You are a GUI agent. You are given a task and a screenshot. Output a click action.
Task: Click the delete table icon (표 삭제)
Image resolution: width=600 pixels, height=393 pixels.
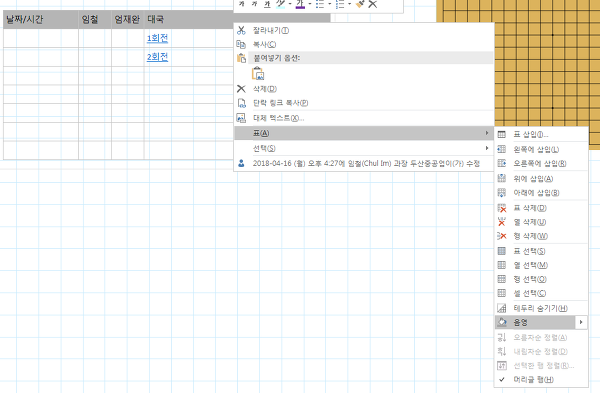tap(501, 208)
